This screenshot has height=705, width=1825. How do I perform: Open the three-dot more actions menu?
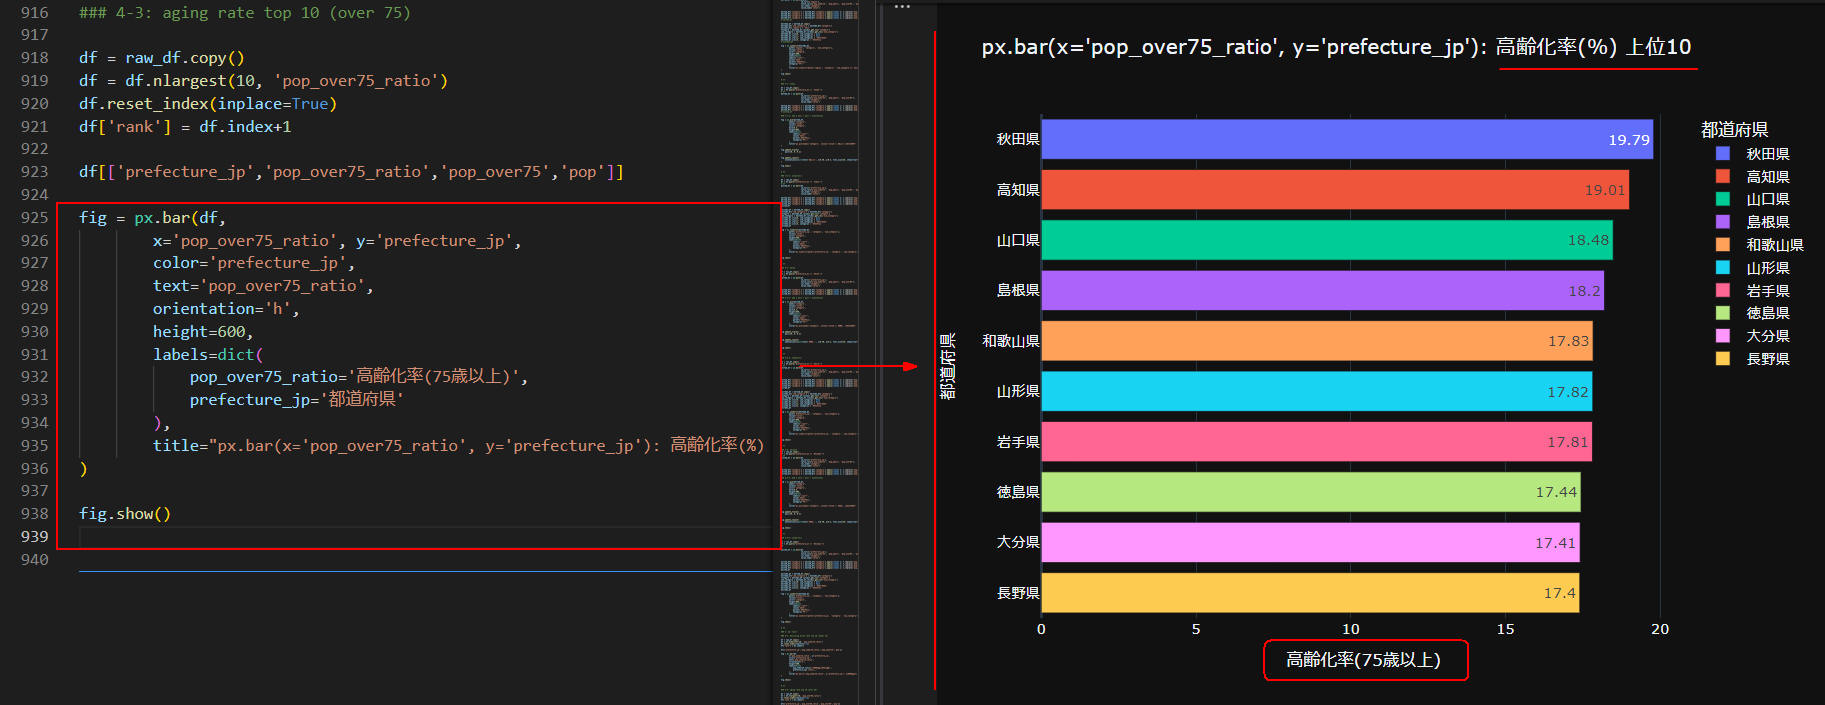pos(902,7)
